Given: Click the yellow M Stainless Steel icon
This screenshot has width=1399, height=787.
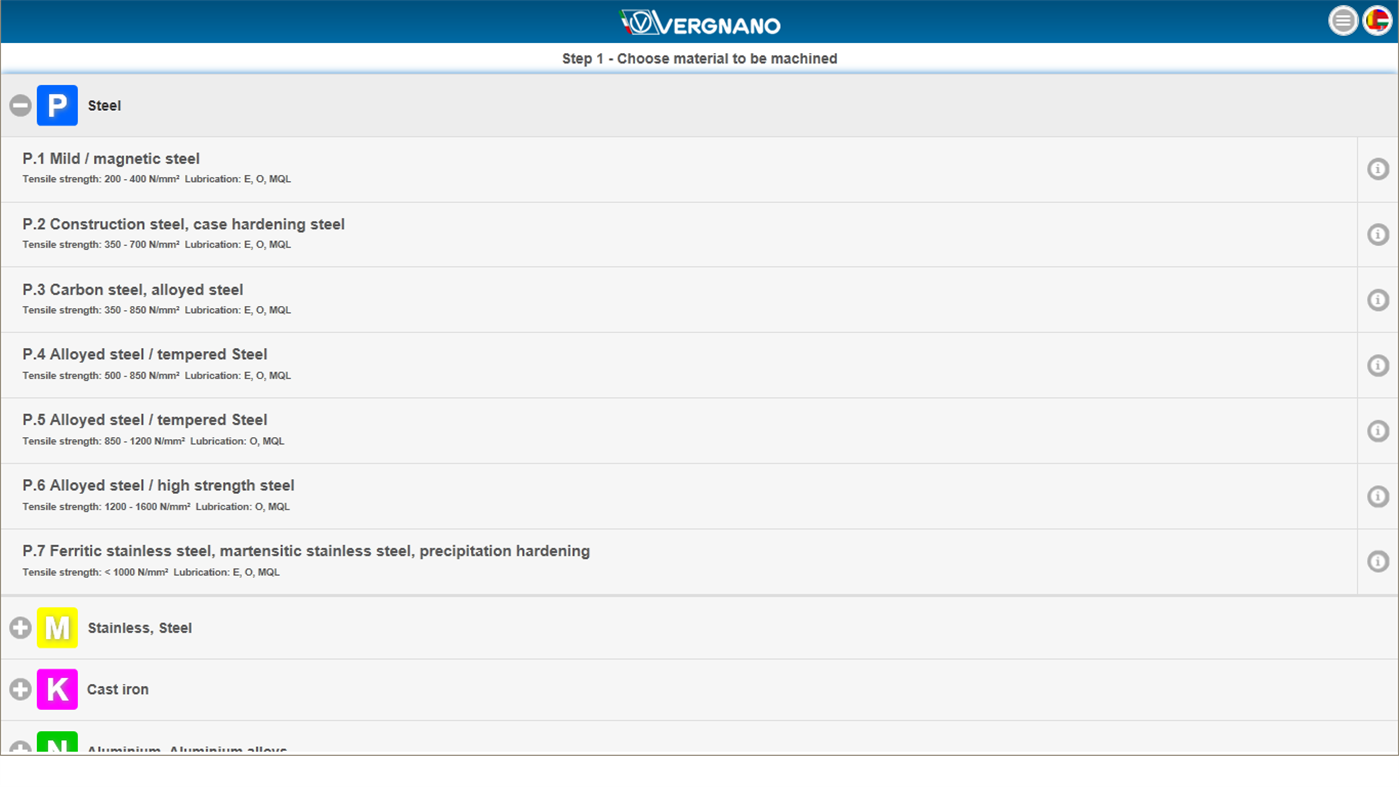Looking at the screenshot, I should (56, 627).
